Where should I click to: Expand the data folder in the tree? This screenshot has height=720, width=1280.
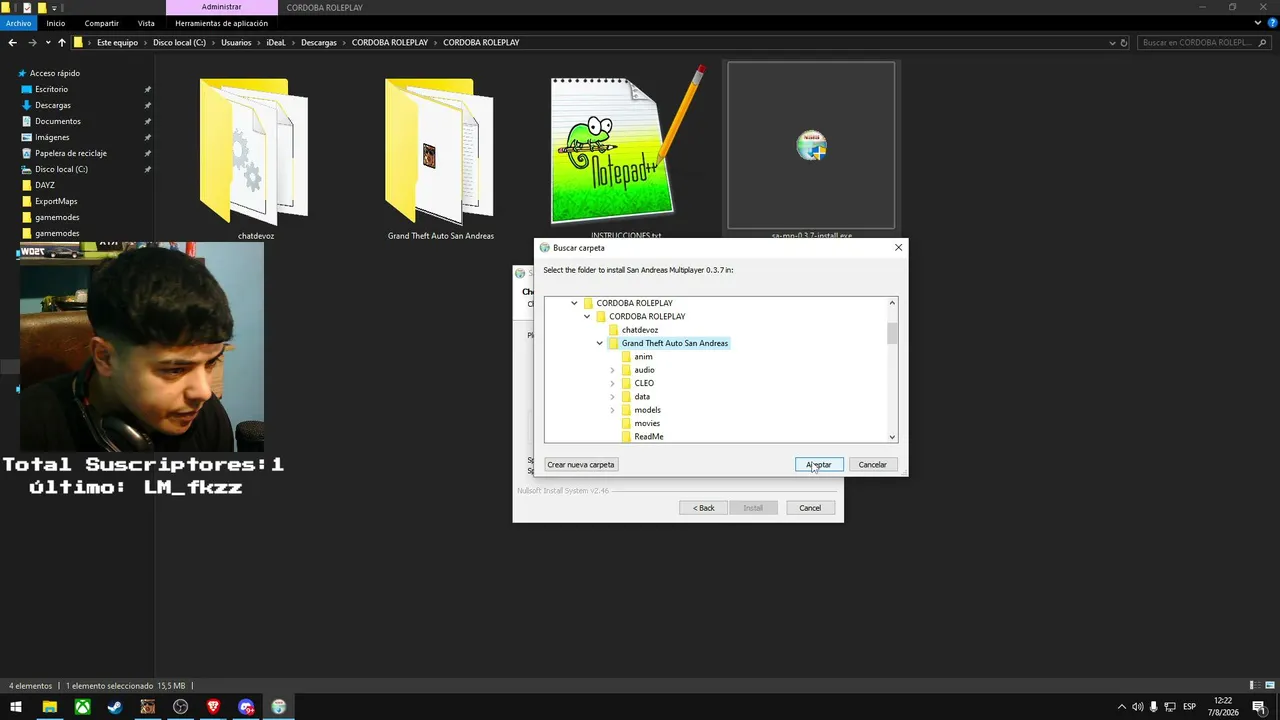[x=613, y=397]
